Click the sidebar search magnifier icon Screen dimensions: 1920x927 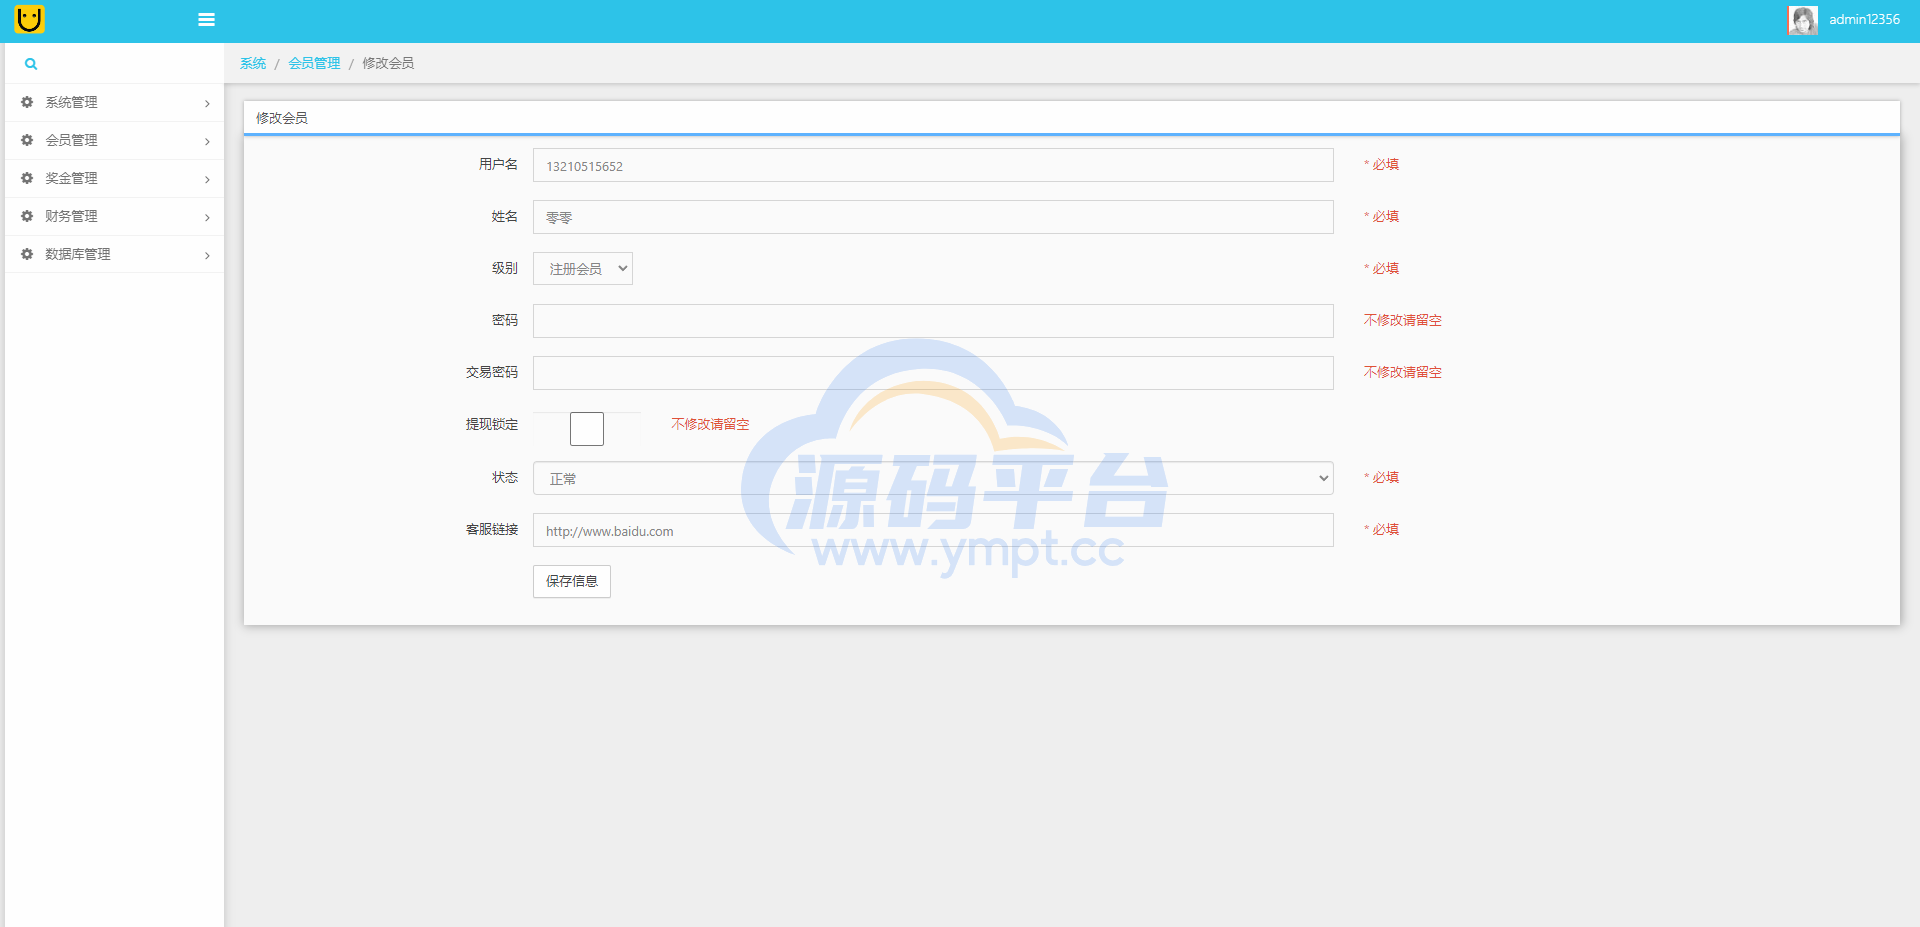pyautogui.click(x=31, y=64)
